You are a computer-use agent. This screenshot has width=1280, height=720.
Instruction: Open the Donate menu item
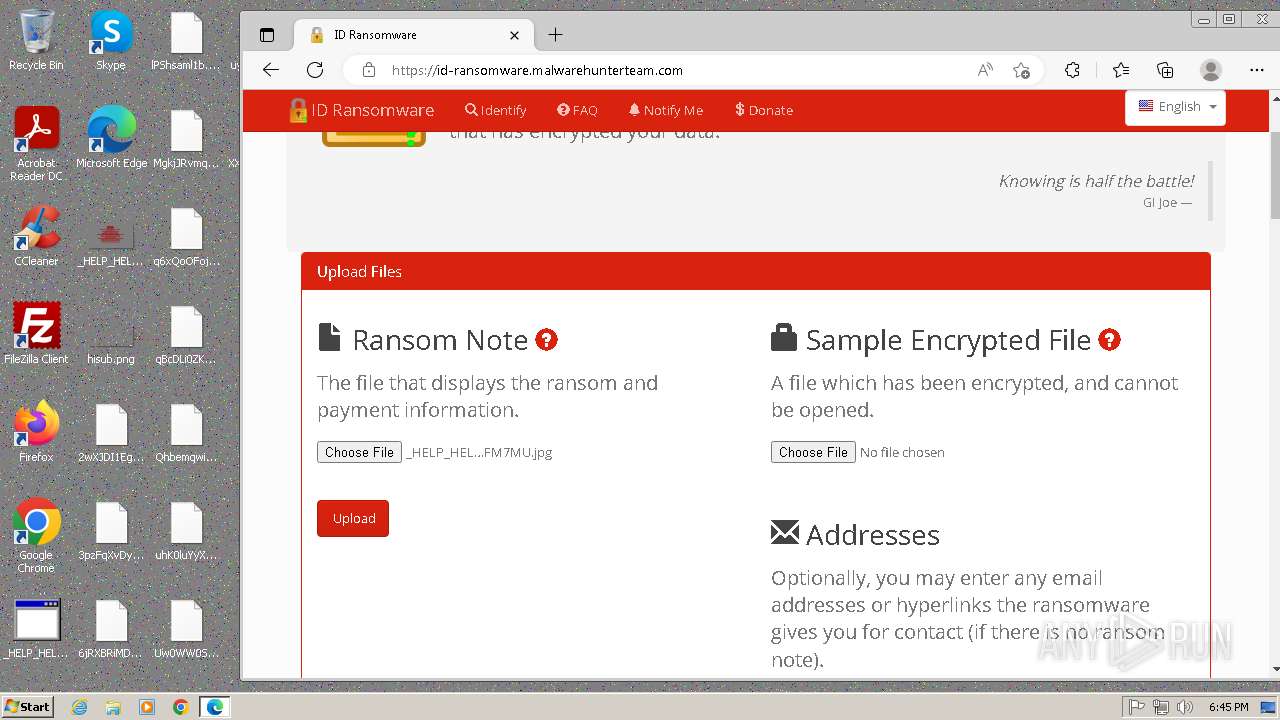pos(764,110)
